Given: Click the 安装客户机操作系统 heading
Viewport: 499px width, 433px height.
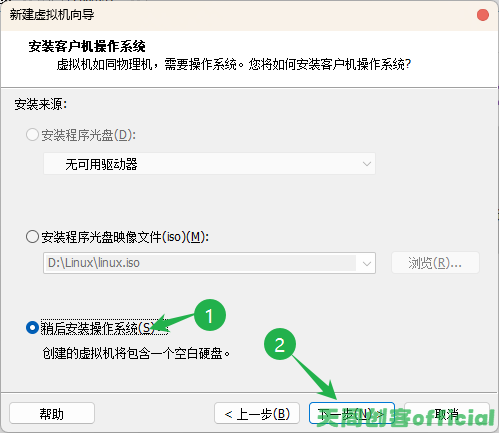Looking at the screenshot, I should coord(87,46).
